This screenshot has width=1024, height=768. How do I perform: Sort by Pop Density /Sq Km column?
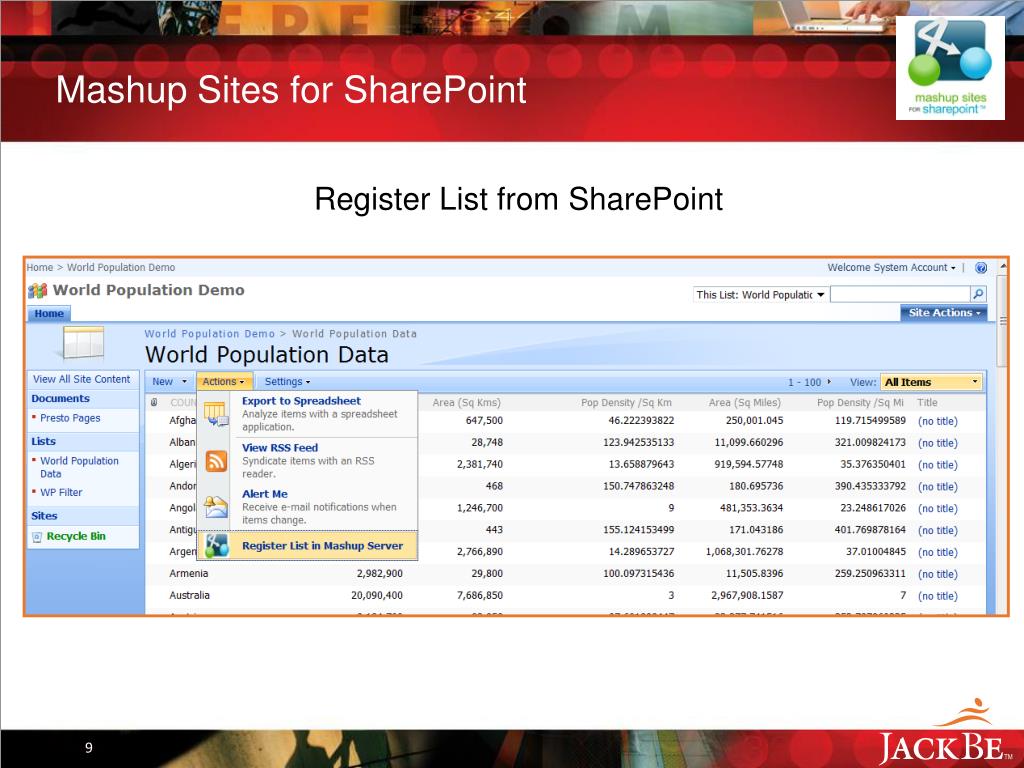626,402
